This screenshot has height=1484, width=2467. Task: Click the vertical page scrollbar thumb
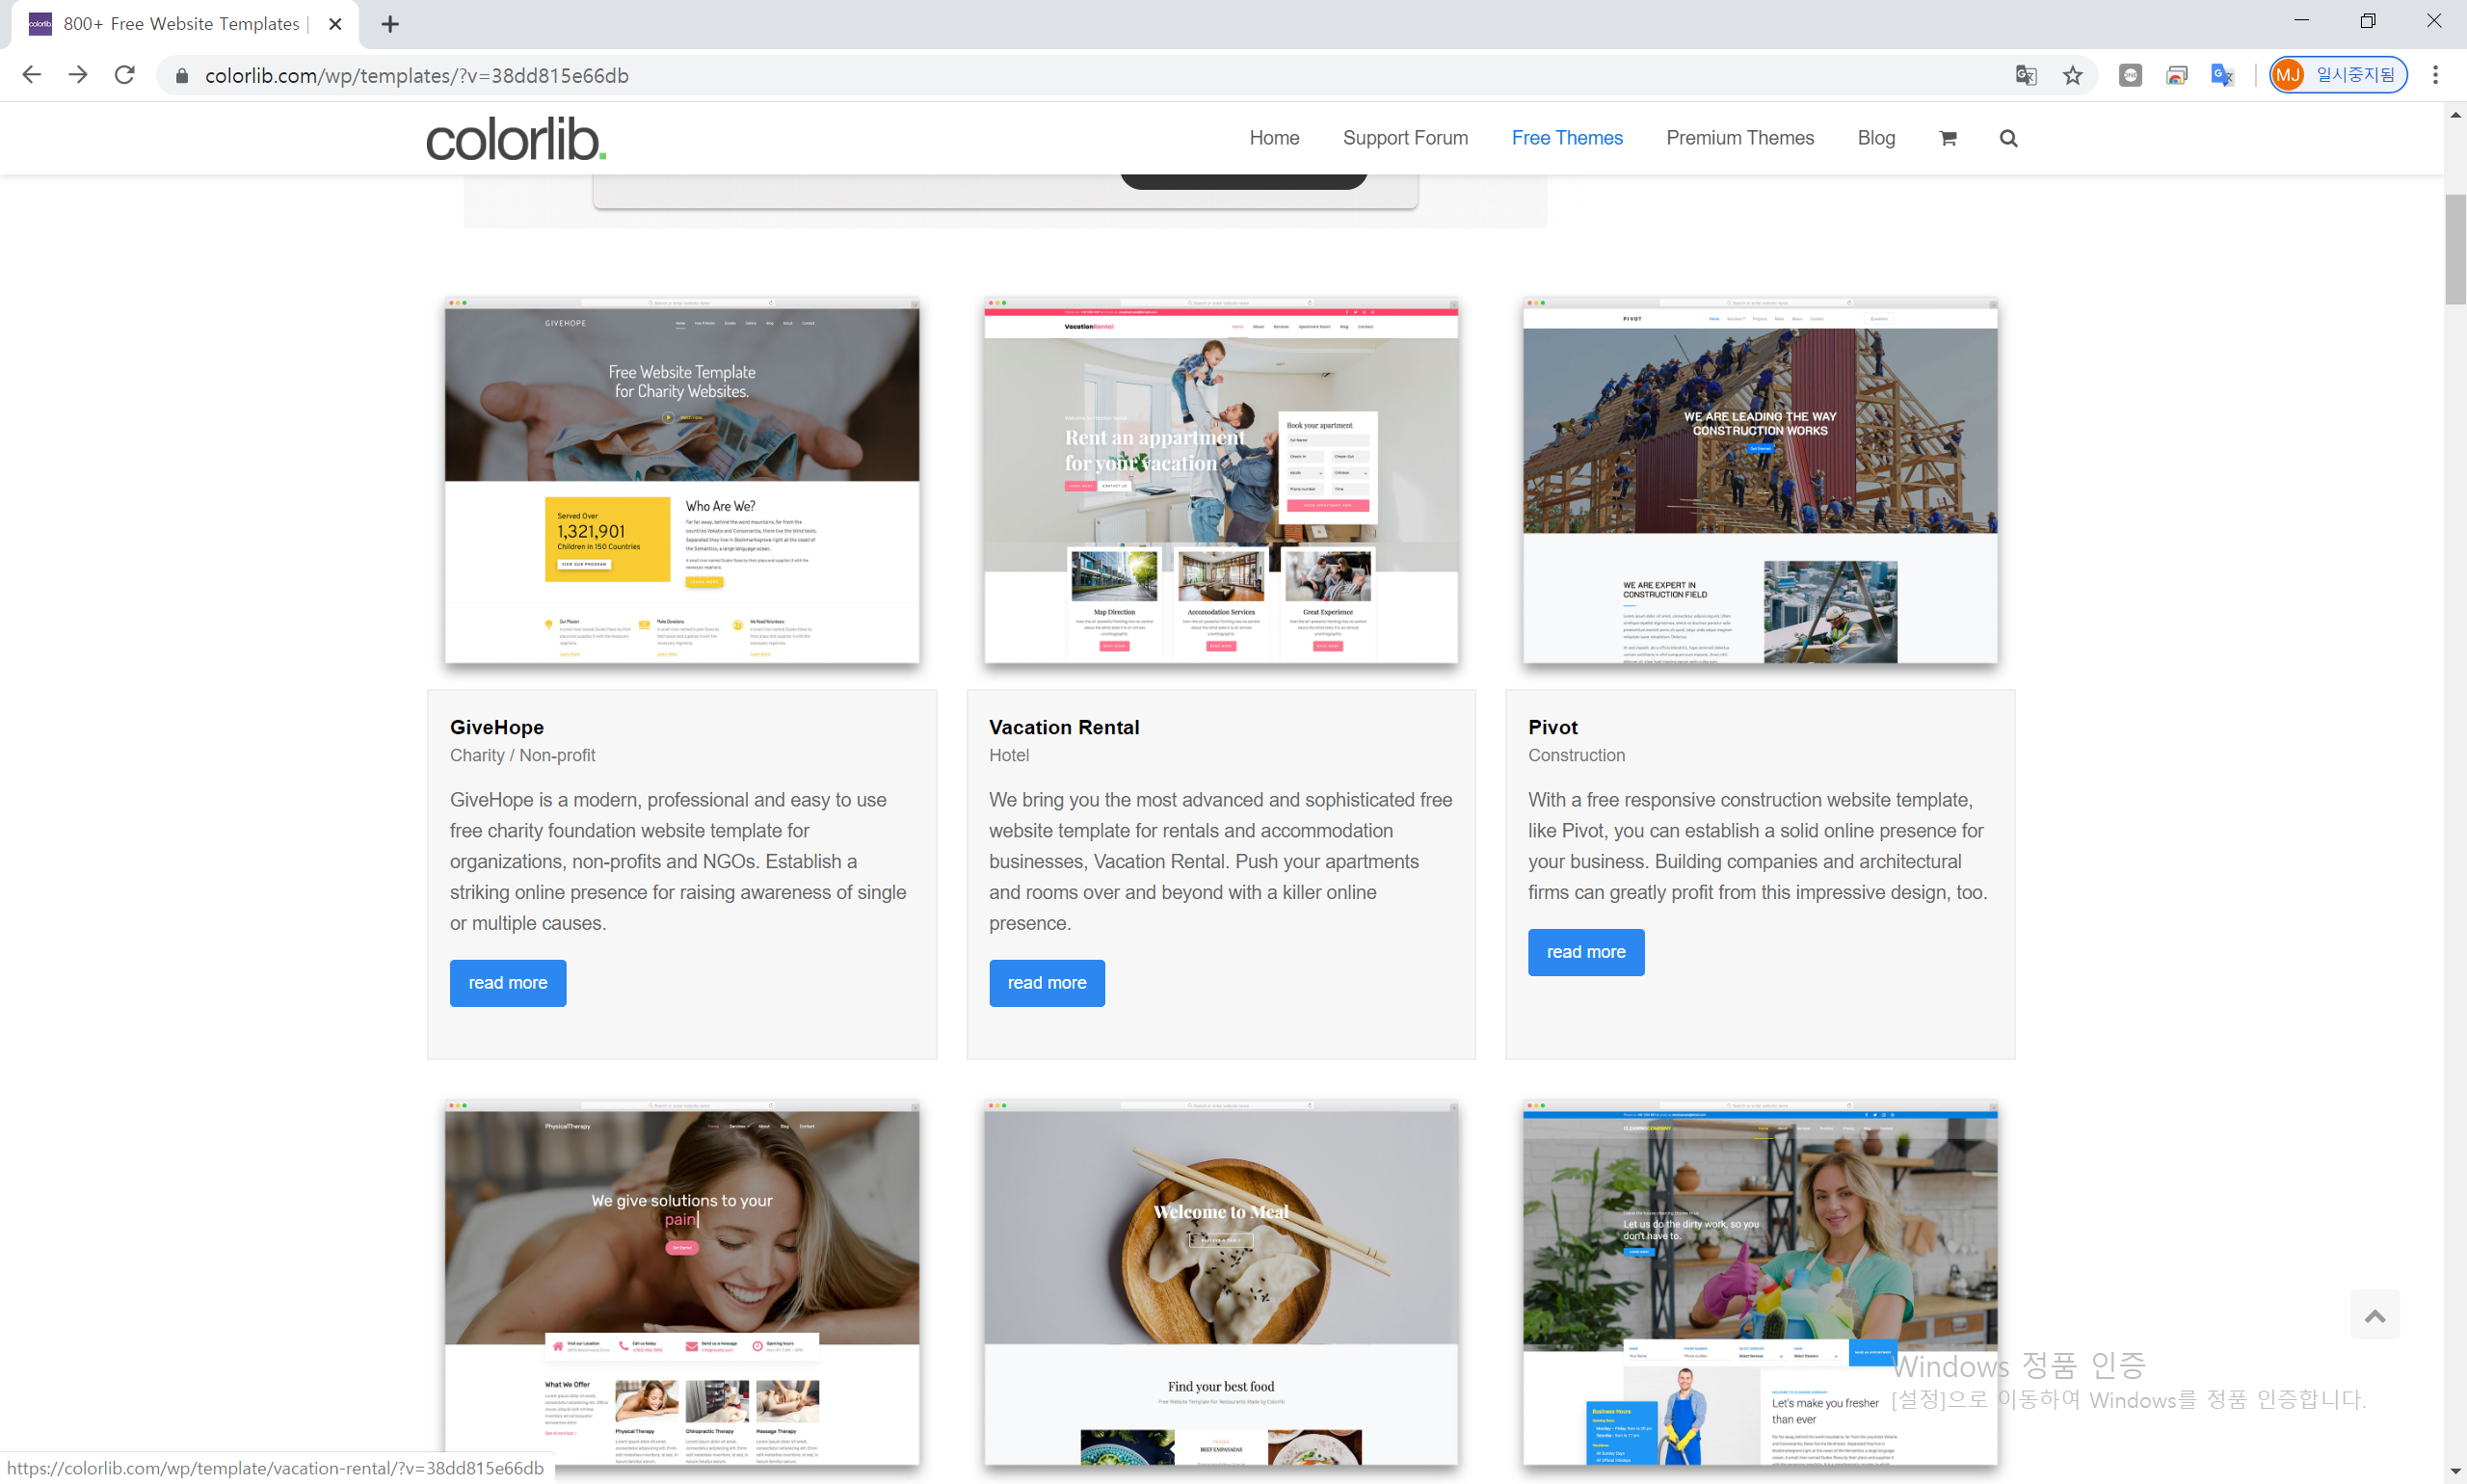2455,250
